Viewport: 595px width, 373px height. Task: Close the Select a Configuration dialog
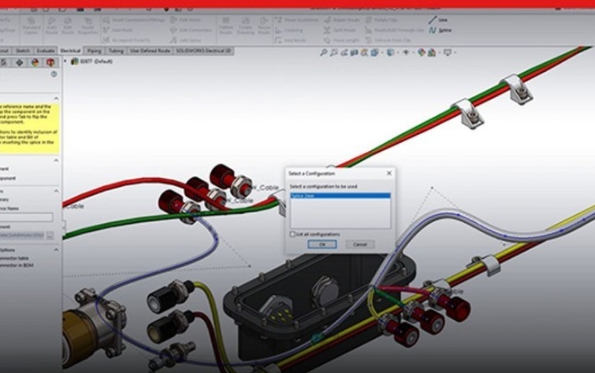click(x=389, y=173)
